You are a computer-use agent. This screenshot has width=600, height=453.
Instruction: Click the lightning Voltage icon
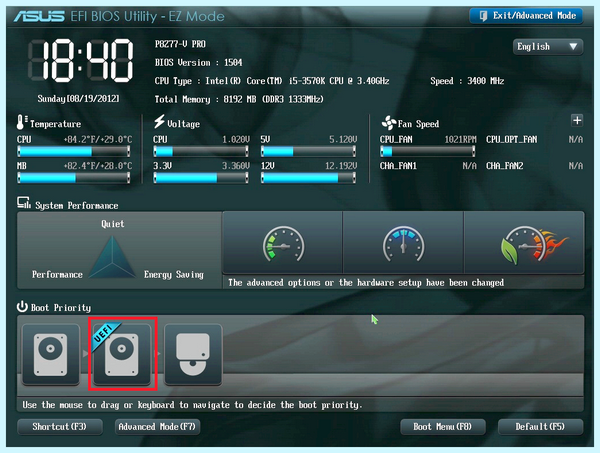(159, 121)
